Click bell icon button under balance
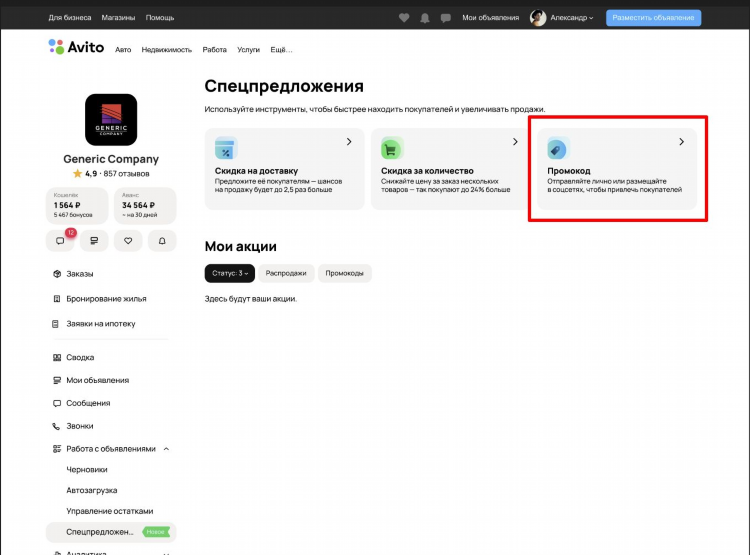The height and width of the screenshot is (555, 750). tap(162, 241)
